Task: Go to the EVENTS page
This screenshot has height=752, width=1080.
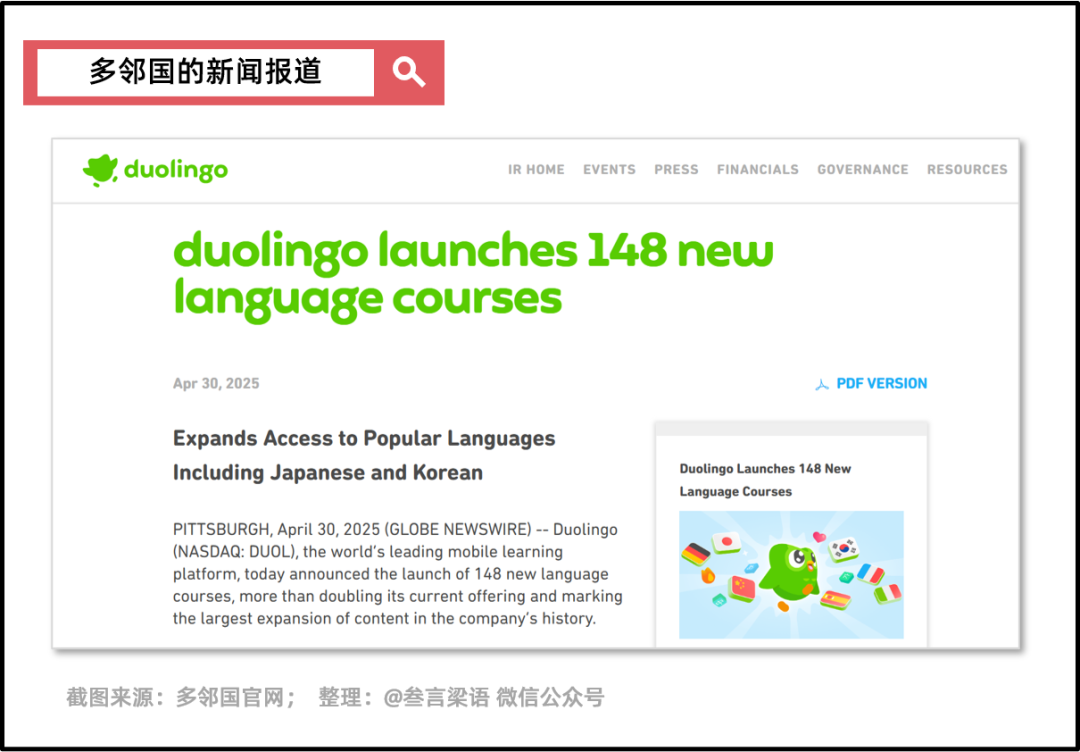Action: click(609, 169)
